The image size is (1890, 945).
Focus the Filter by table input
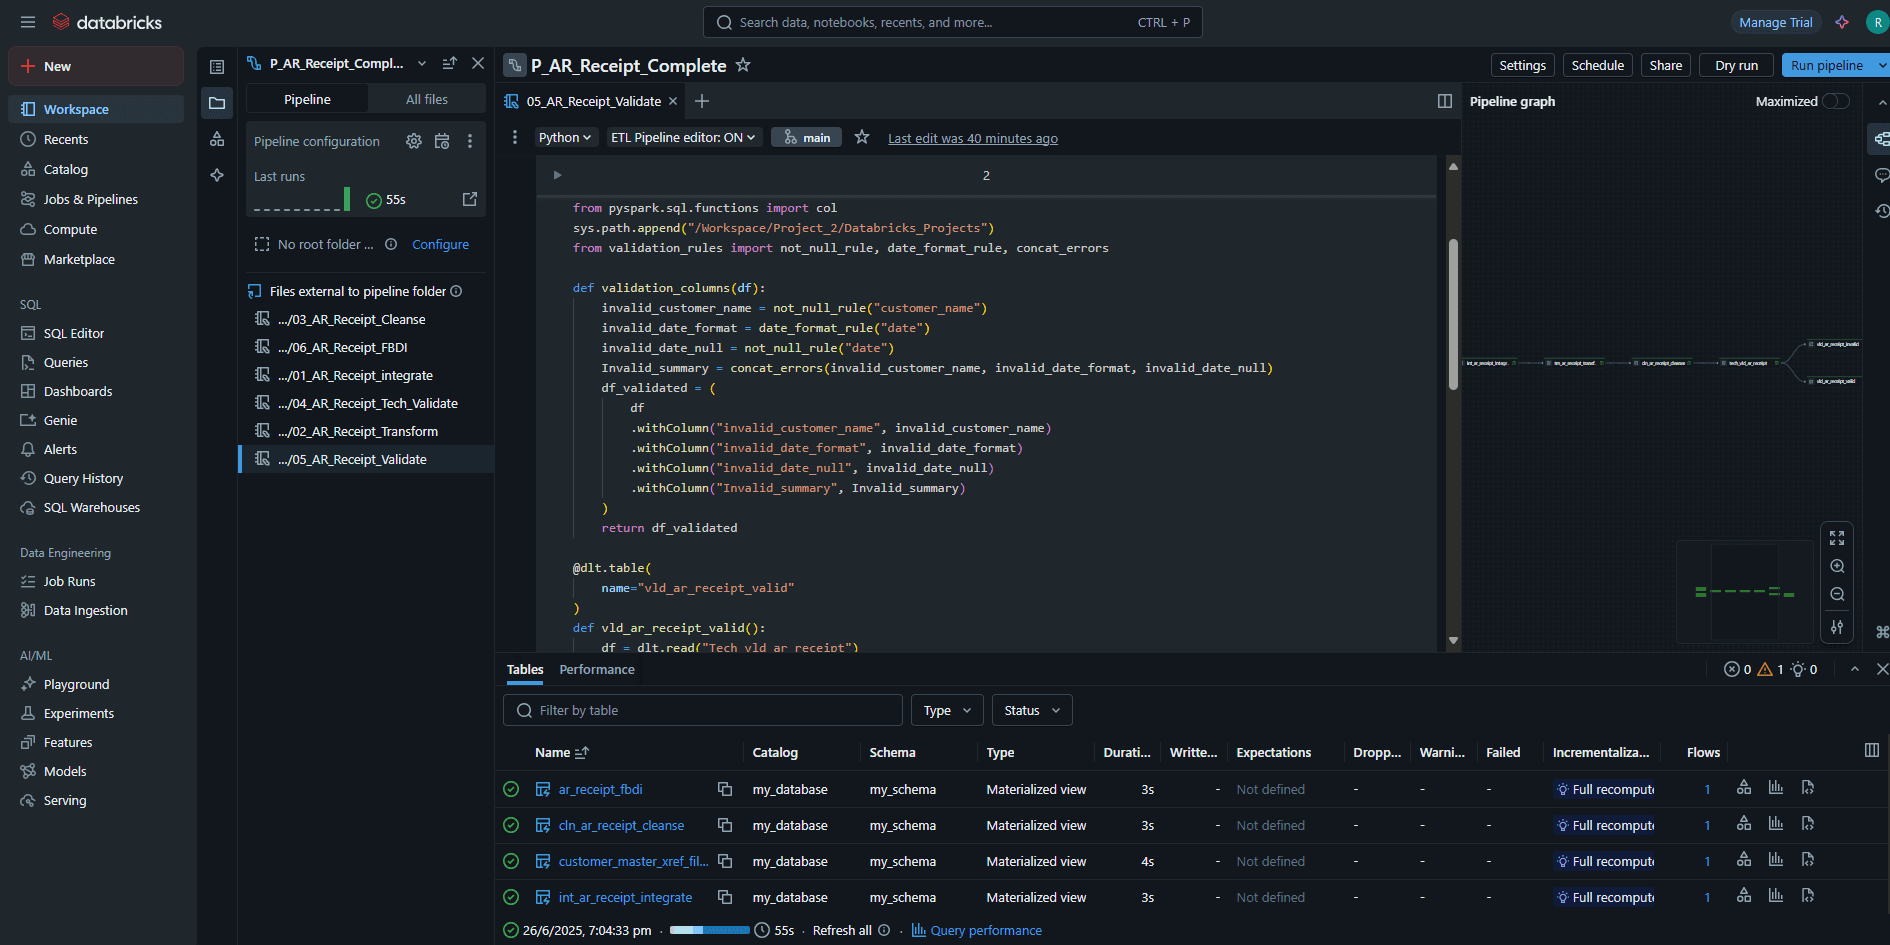click(703, 710)
